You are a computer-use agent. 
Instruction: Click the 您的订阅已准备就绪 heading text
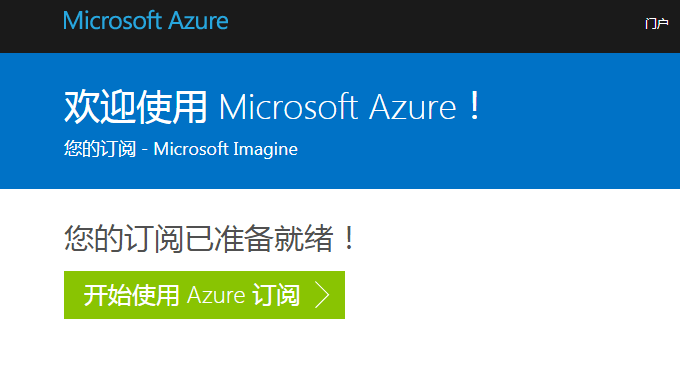(210, 238)
